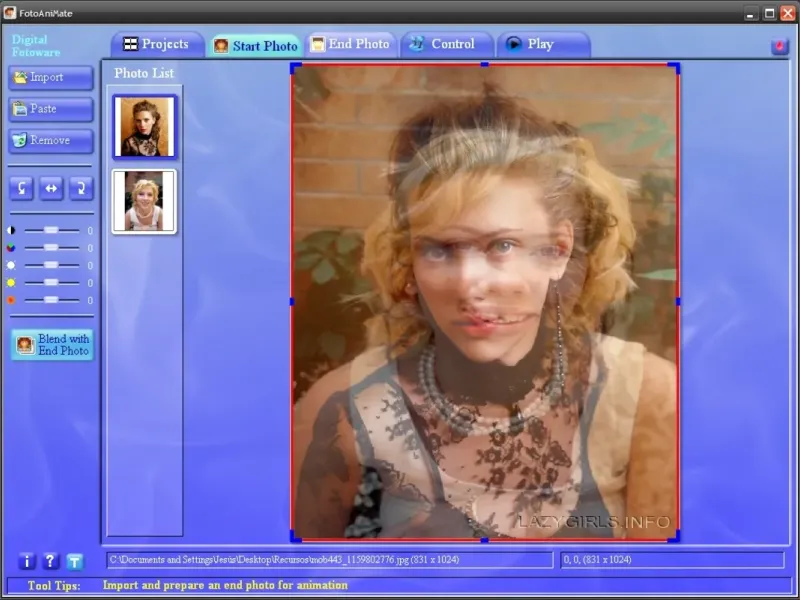Open the help question mark icon
The width and height of the screenshot is (800, 600).
[50, 561]
